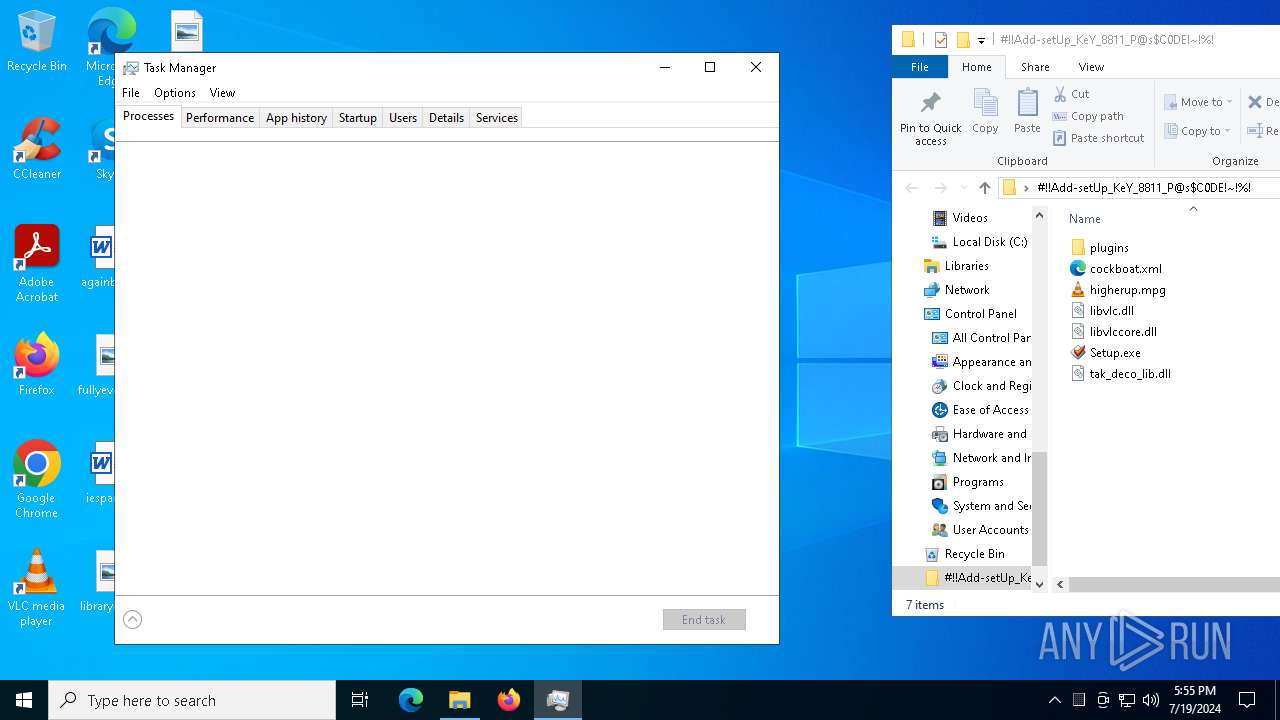This screenshot has width=1280, height=720.
Task: Click the Task View taskbar icon
Action: click(x=360, y=700)
